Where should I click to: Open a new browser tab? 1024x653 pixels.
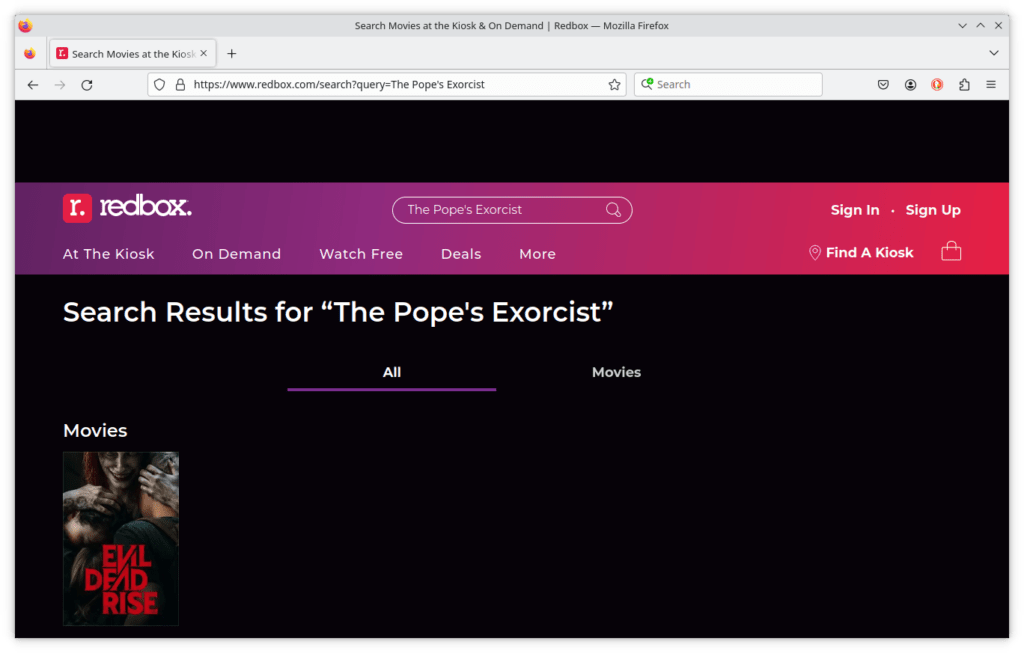pos(231,54)
